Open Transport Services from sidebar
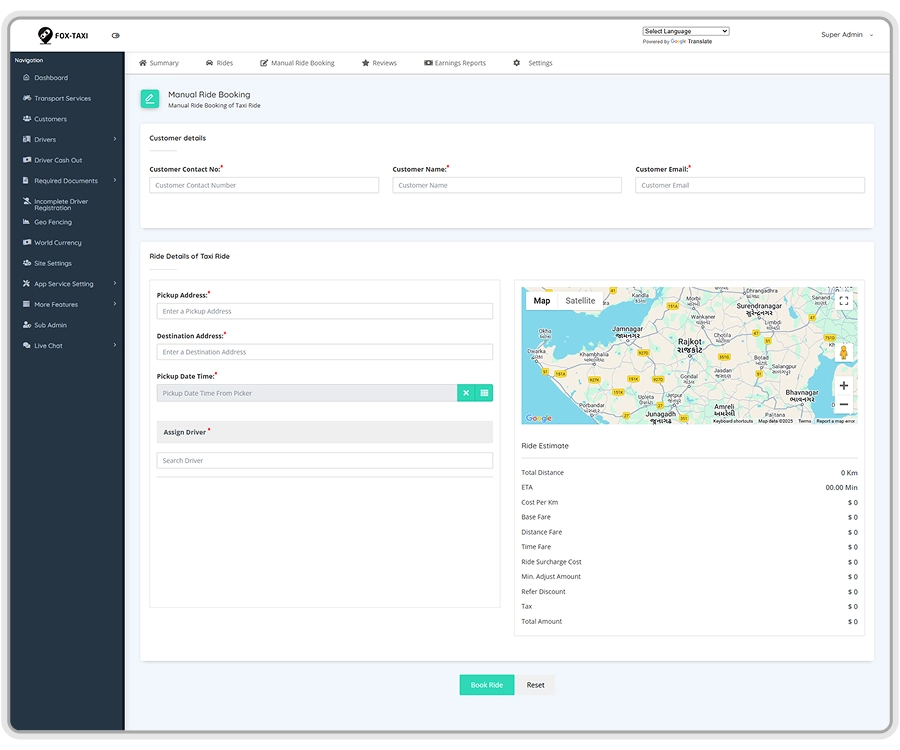Image resolution: width=900 pixels, height=750 pixels. point(62,98)
